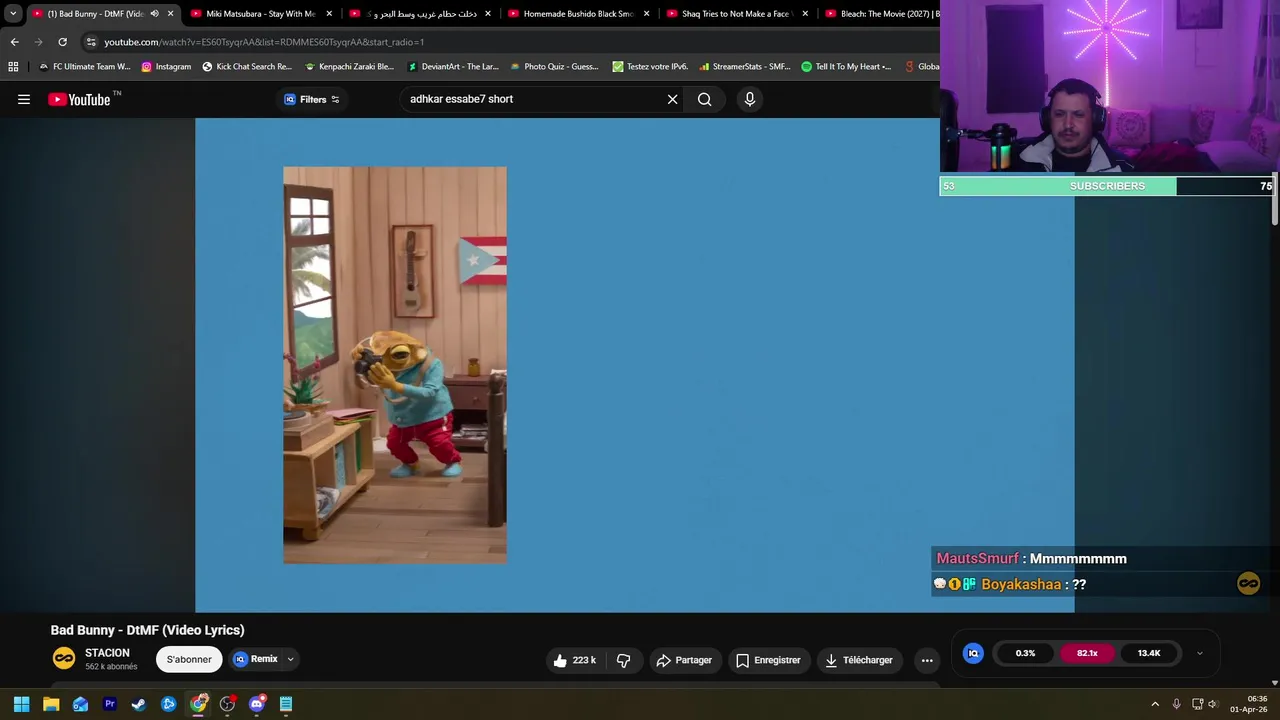Click the 82.1x vidIQ stat pill
The height and width of the screenshot is (720, 1280).
pyautogui.click(x=1087, y=653)
